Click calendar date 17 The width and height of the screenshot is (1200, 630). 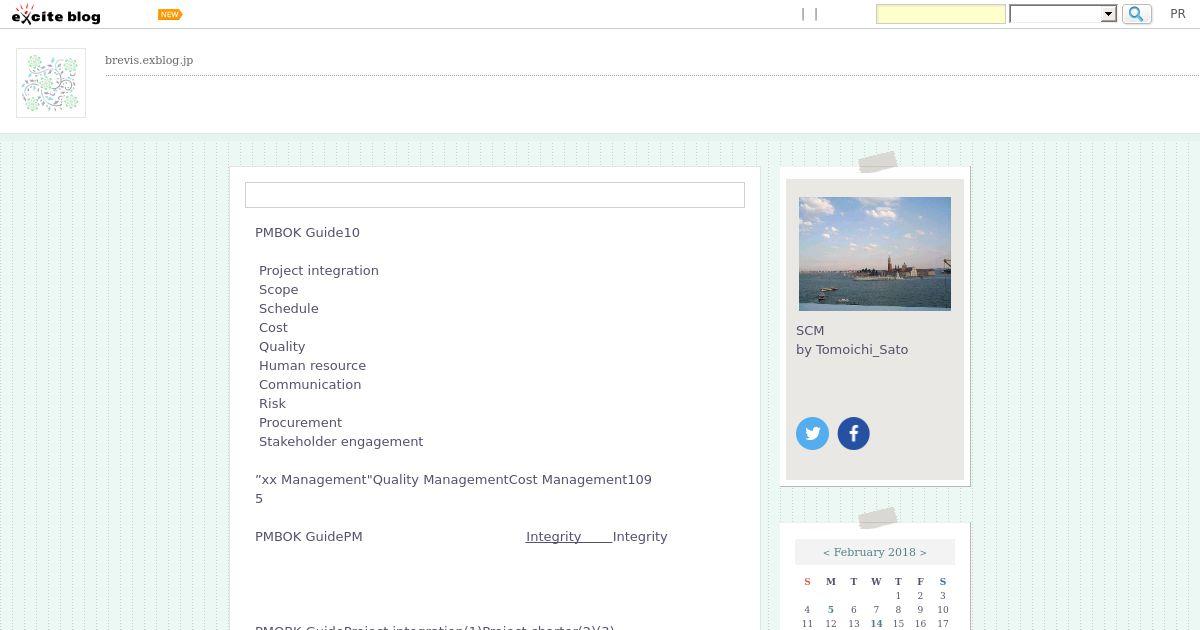coord(942,623)
